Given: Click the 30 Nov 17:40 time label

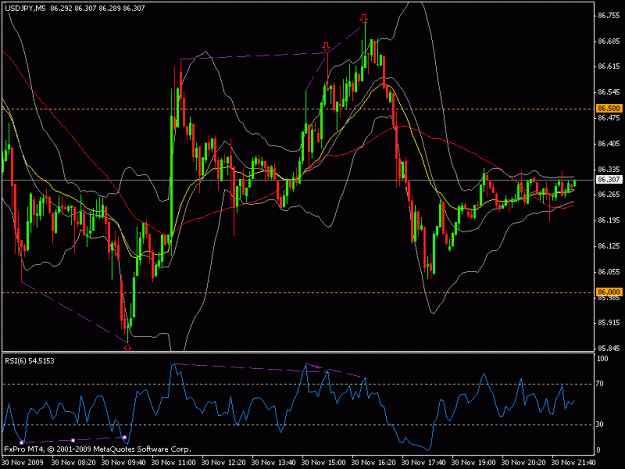Looking at the screenshot, I should click(x=423, y=463).
